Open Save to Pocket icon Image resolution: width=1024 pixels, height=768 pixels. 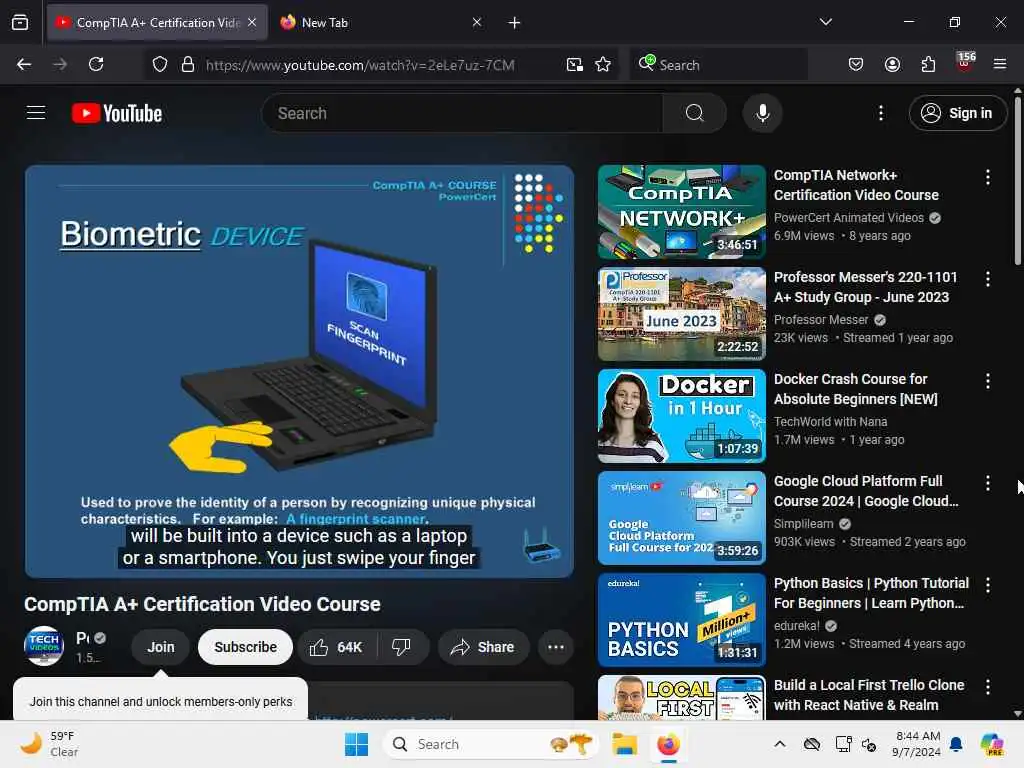856,64
